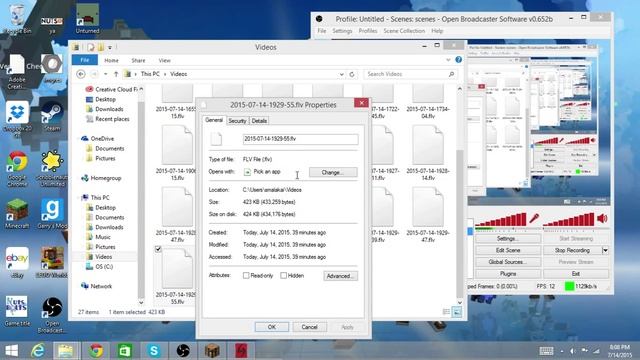Click the file name field in Properties

(x=300, y=139)
